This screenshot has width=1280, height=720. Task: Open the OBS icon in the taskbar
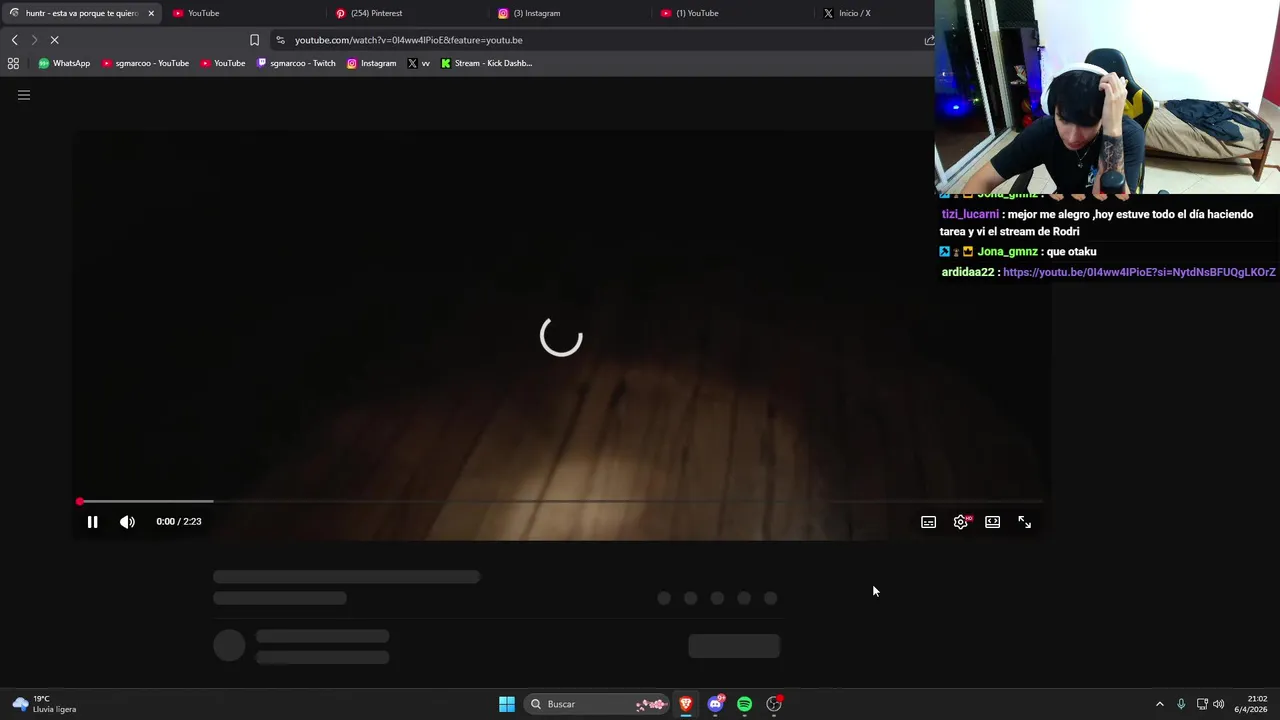click(x=774, y=704)
